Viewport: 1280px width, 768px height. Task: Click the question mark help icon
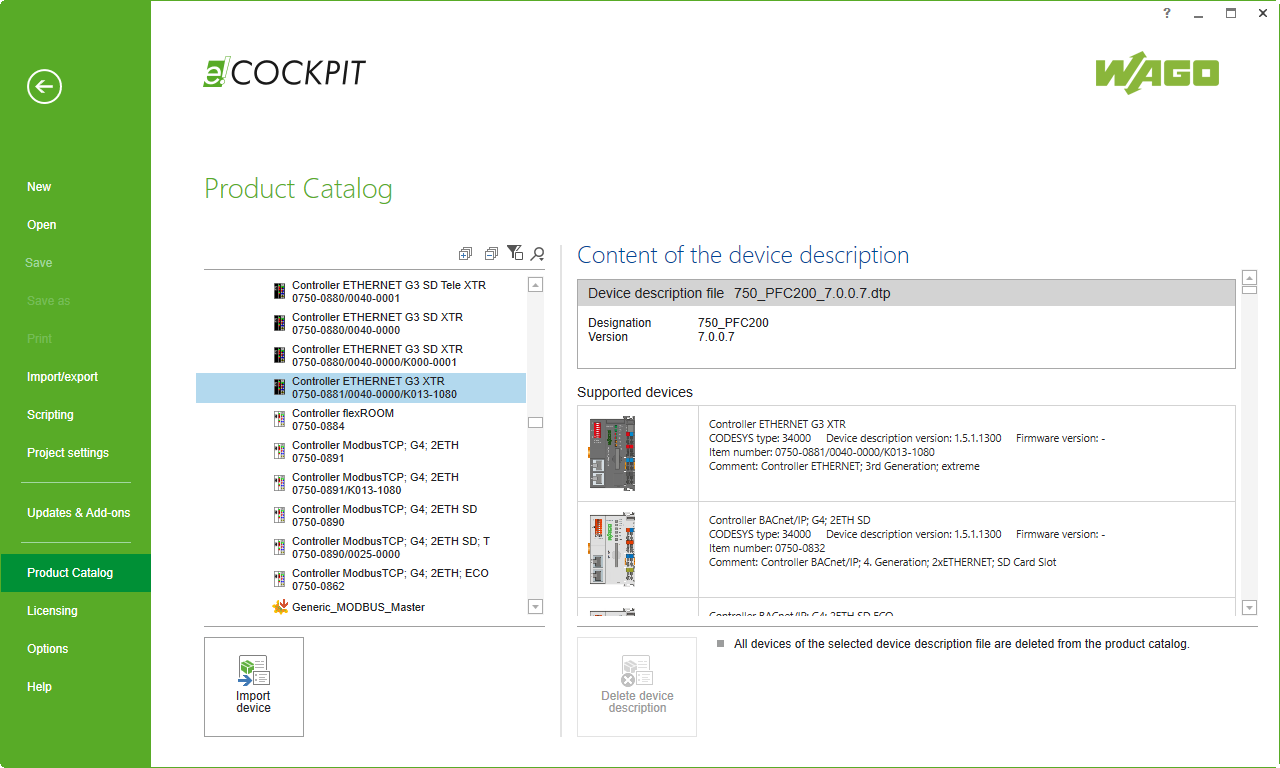pos(1167,13)
